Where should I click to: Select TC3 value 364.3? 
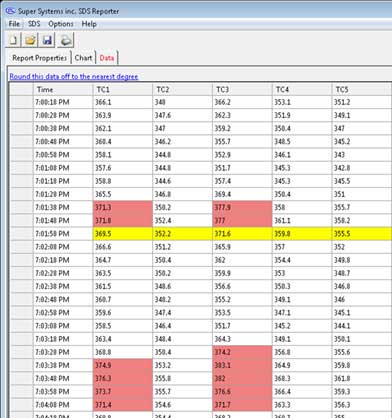(x=242, y=339)
